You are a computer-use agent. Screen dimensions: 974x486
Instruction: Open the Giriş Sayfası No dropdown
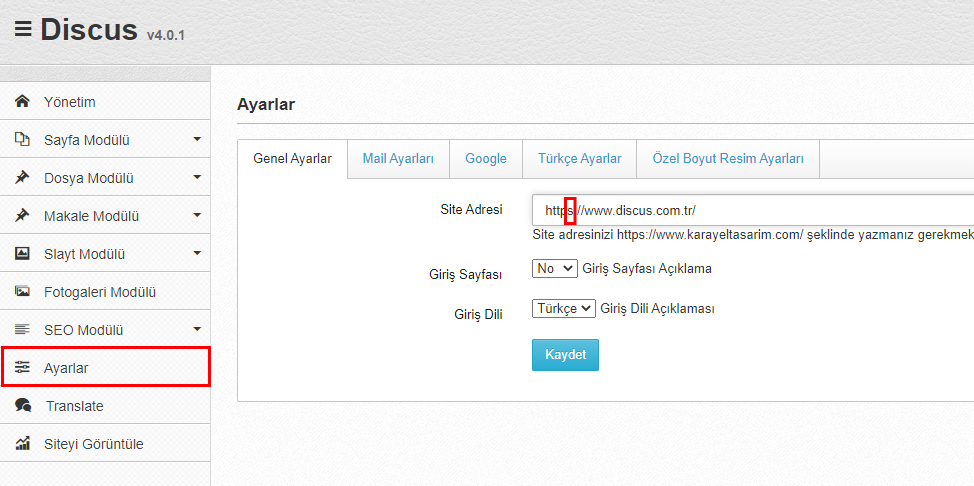coord(555,268)
